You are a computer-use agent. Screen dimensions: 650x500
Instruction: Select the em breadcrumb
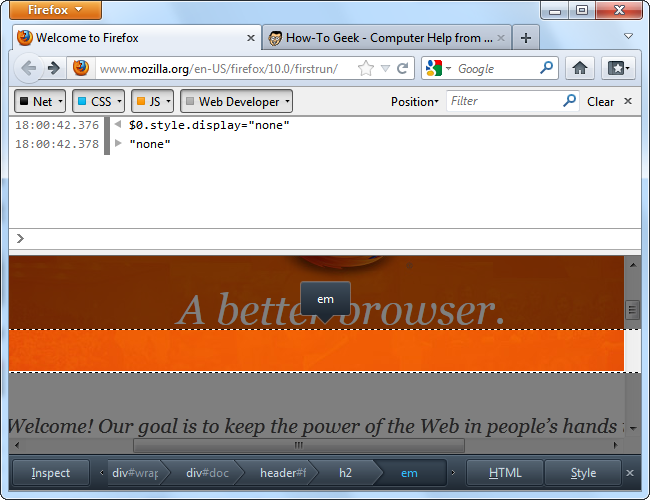click(409, 473)
